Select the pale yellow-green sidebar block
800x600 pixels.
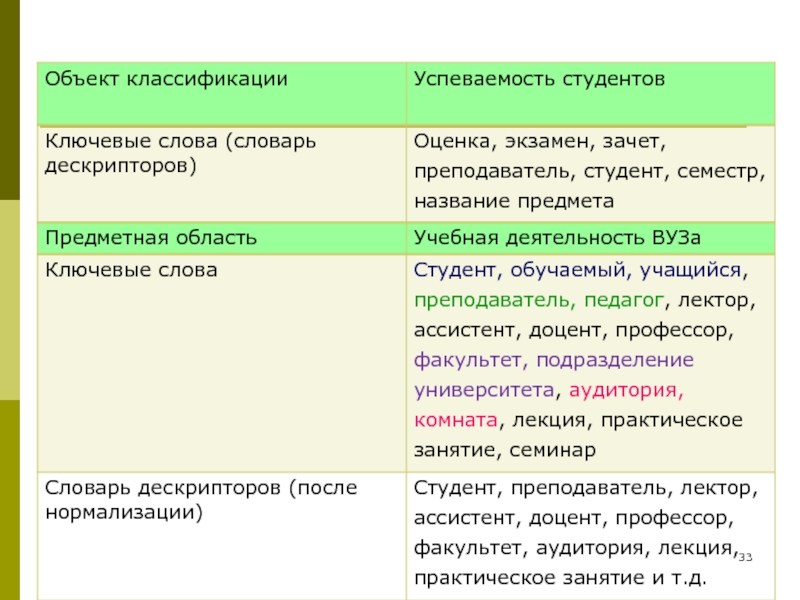pyautogui.click(x=9, y=300)
